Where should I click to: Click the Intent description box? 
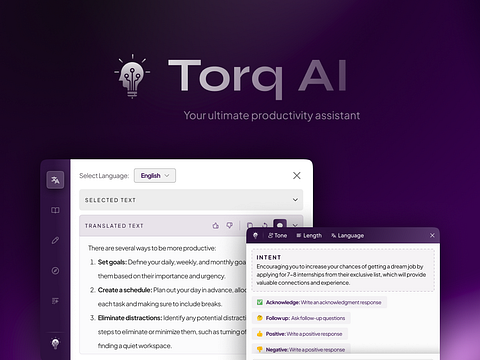pos(343,270)
